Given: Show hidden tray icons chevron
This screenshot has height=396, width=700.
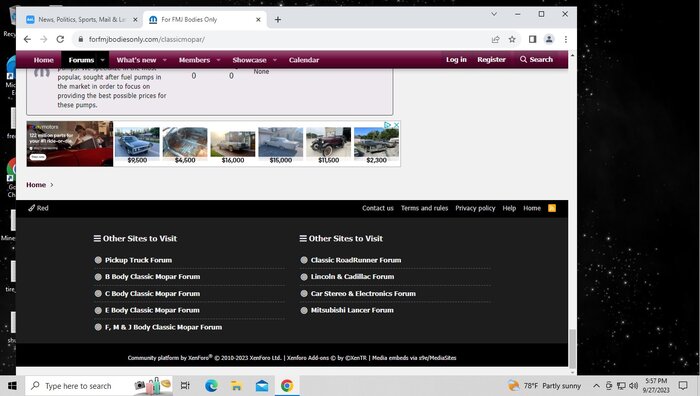Looking at the screenshot, I should click(x=596, y=386).
